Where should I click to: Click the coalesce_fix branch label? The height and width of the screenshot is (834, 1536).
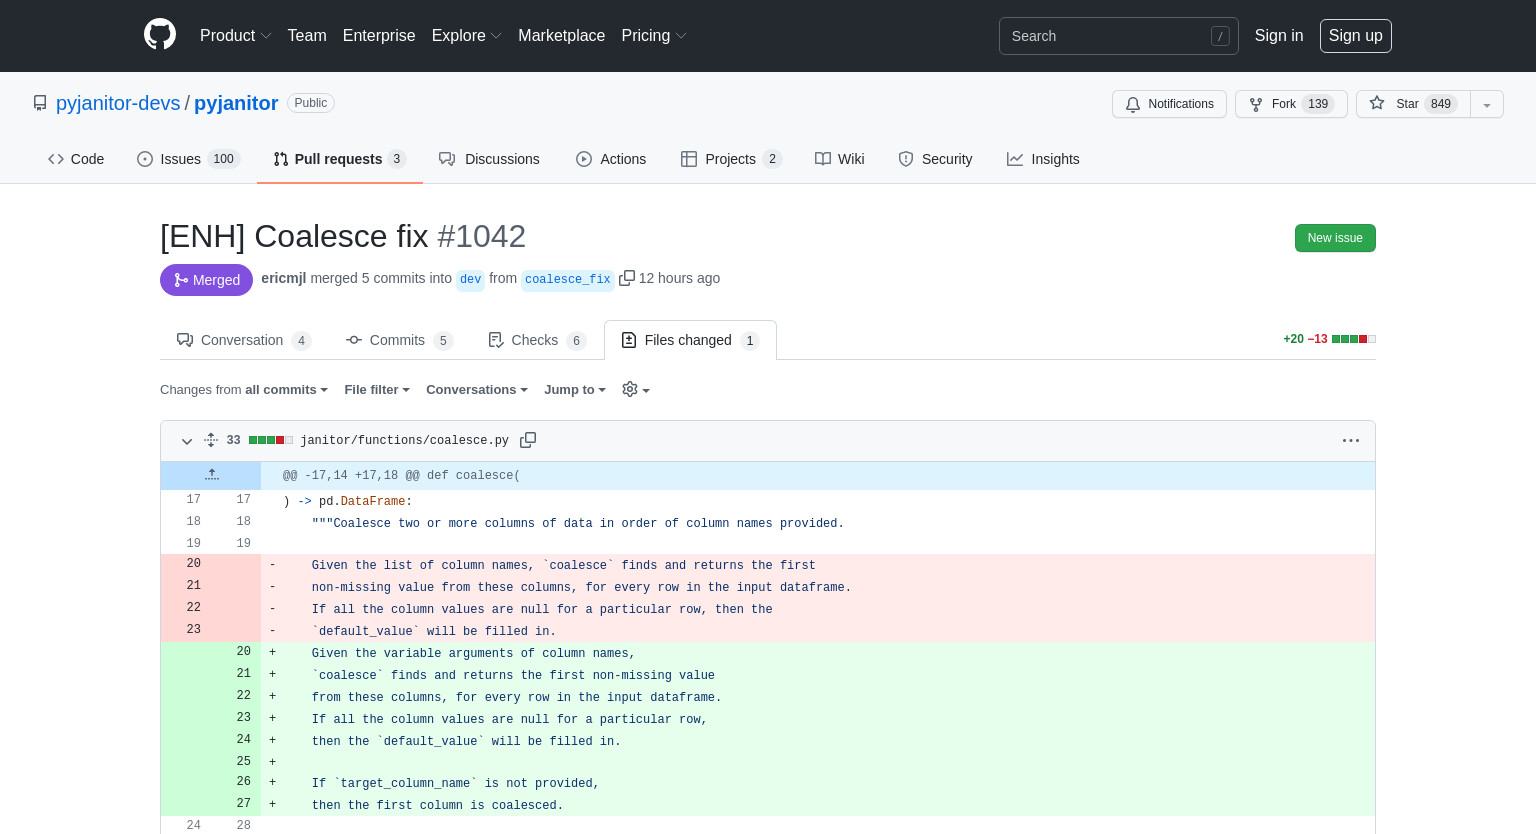(x=568, y=279)
